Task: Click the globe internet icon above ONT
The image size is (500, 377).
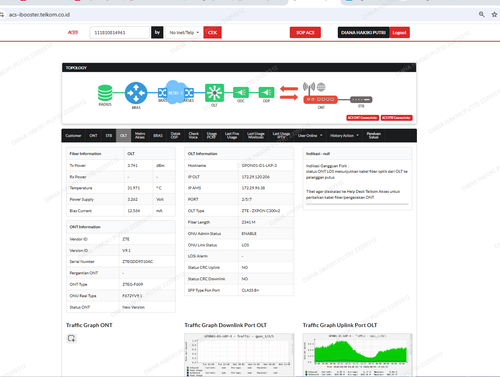Action: coord(321,87)
